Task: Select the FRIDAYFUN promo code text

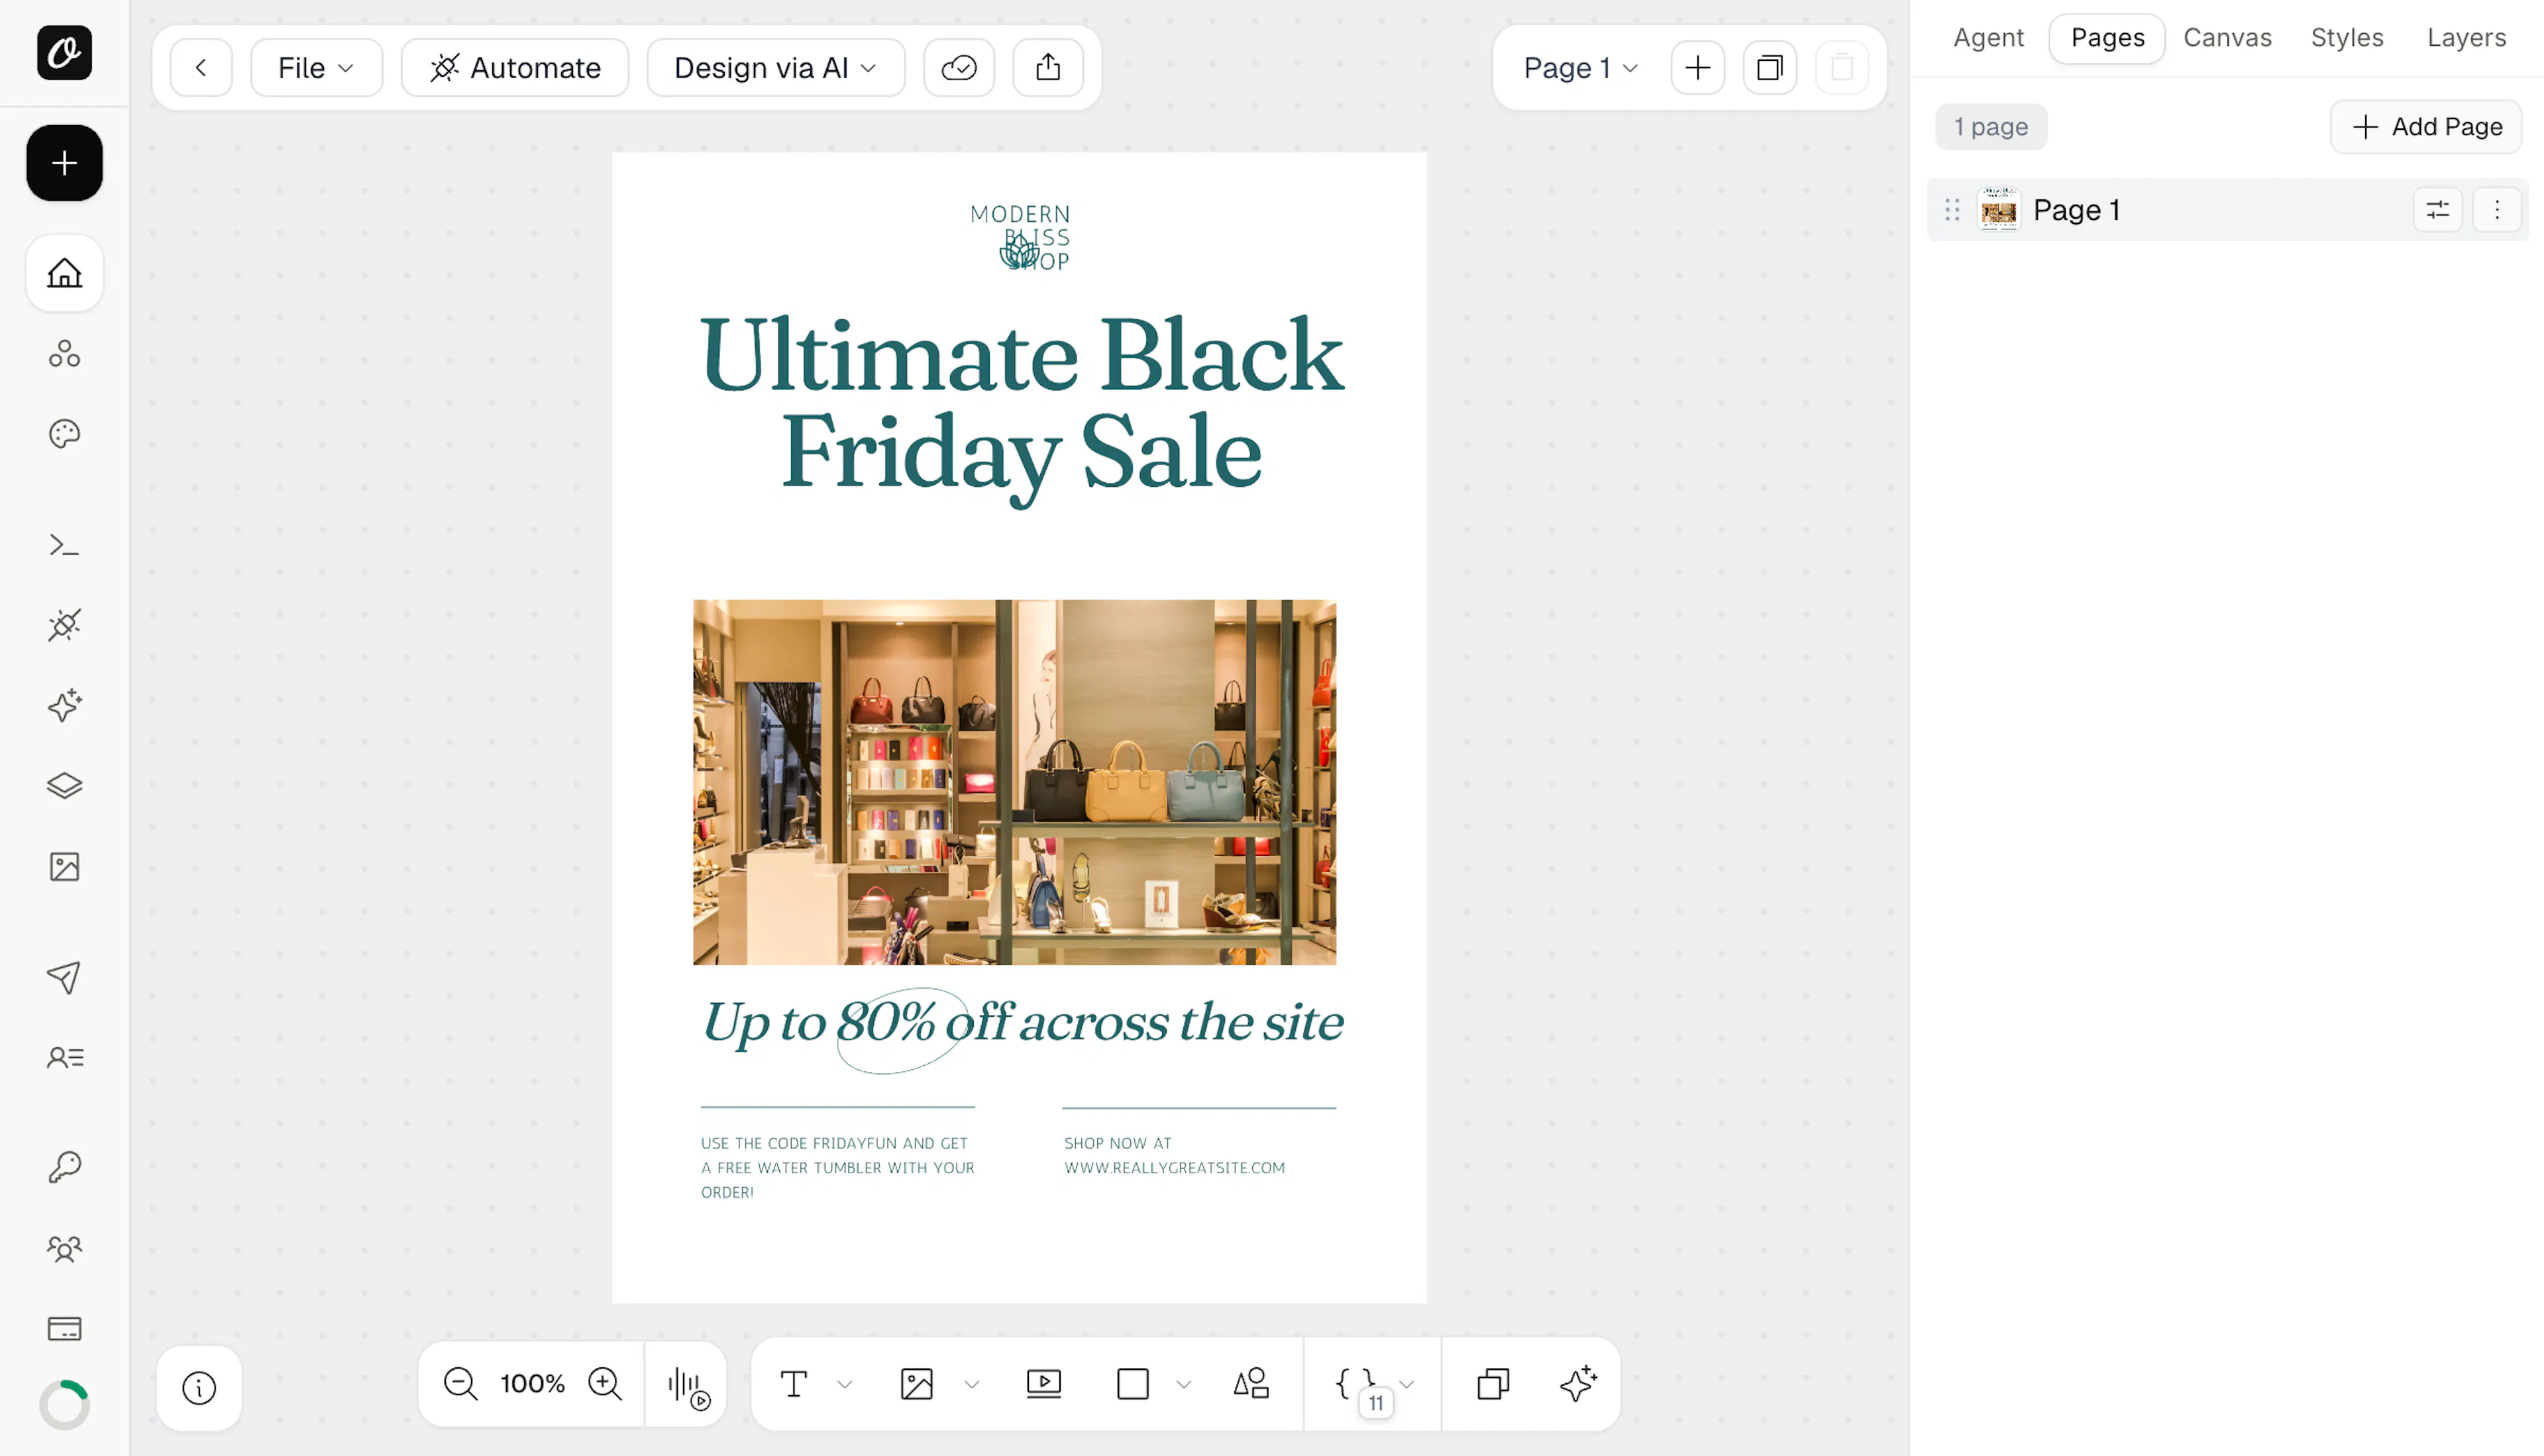Action: tap(838, 1168)
